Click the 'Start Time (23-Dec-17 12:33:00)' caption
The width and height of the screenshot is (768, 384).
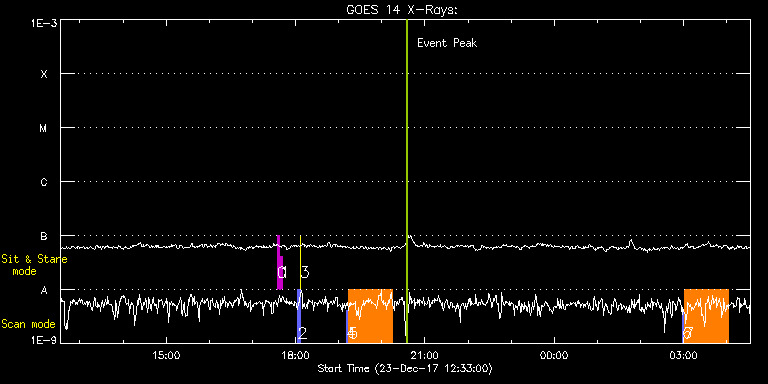coord(406,368)
